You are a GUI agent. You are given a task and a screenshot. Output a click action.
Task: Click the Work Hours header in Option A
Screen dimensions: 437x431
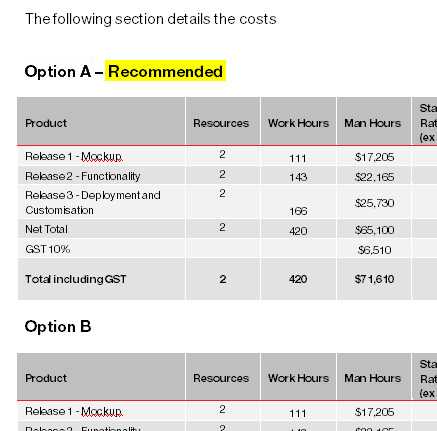(298, 123)
